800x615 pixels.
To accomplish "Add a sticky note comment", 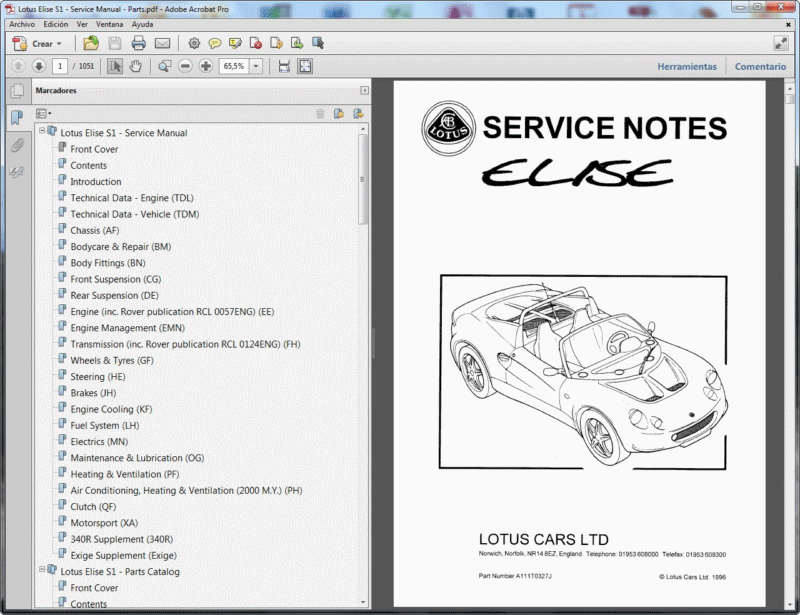I will pos(215,43).
